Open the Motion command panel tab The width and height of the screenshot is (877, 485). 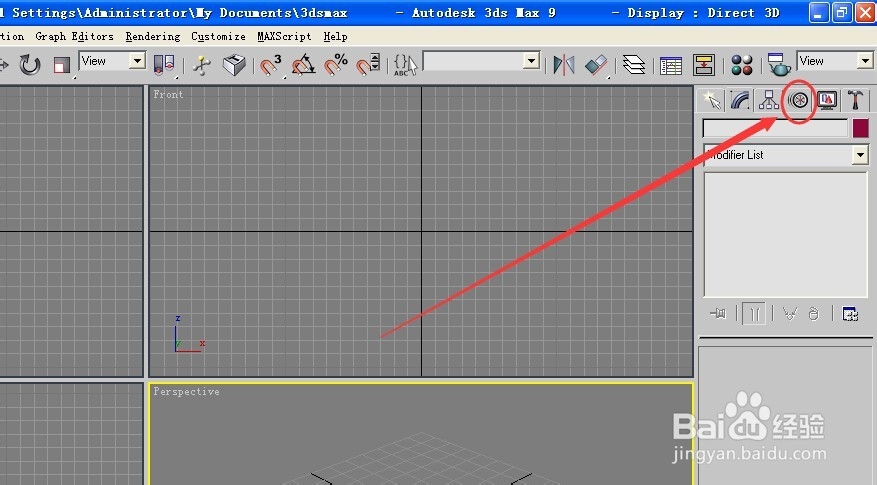point(799,101)
